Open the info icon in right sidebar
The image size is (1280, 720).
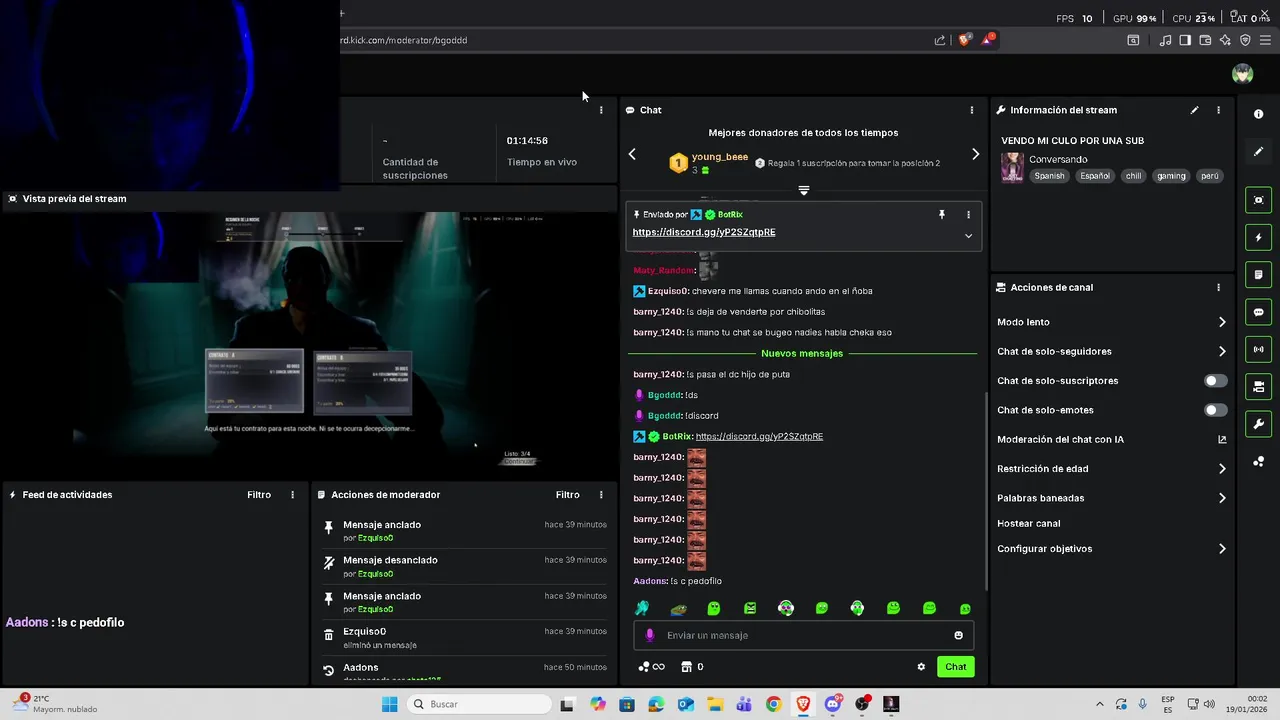click(x=1258, y=114)
